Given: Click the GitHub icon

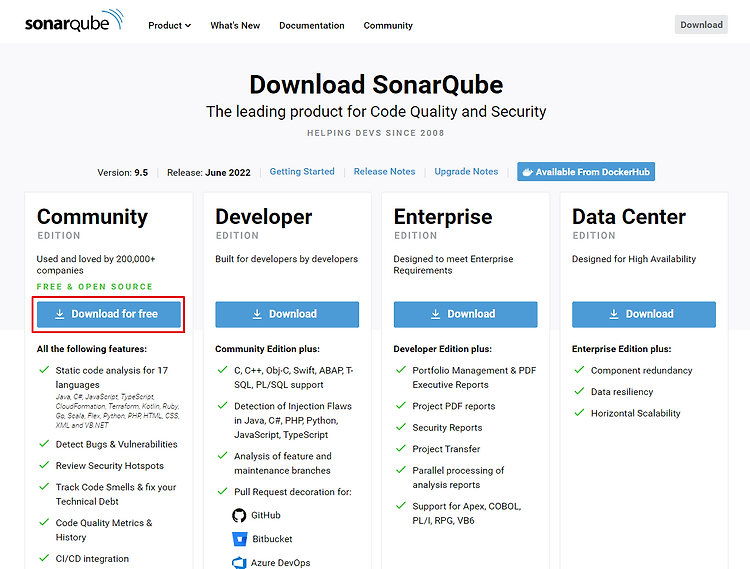Looking at the screenshot, I should 239,515.
